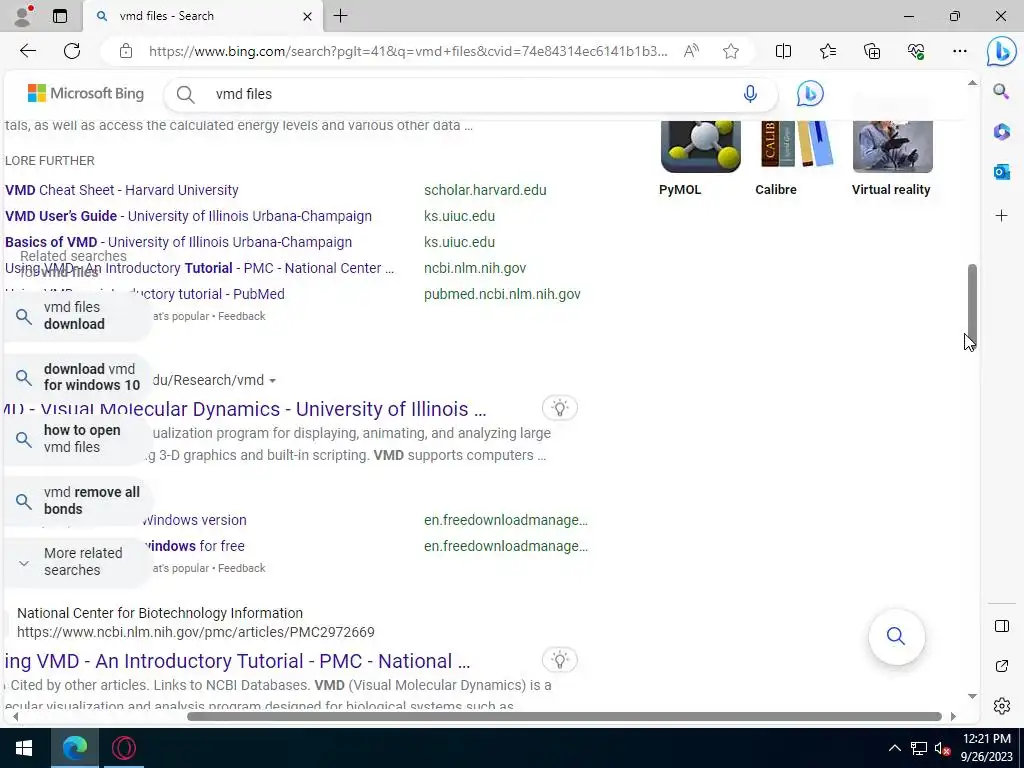Open Microsoft 365 sidebar app
Screen dimensions: 1024x768
(x=1001, y=131)
